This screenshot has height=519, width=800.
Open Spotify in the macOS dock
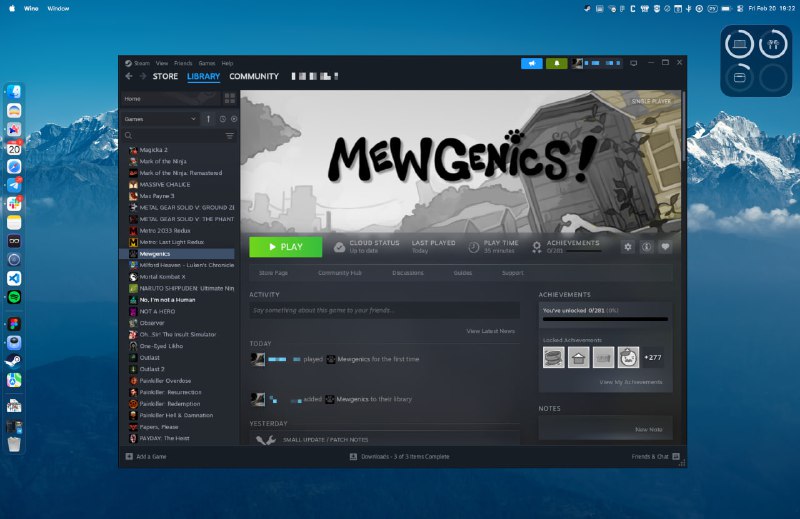point(14,297)
